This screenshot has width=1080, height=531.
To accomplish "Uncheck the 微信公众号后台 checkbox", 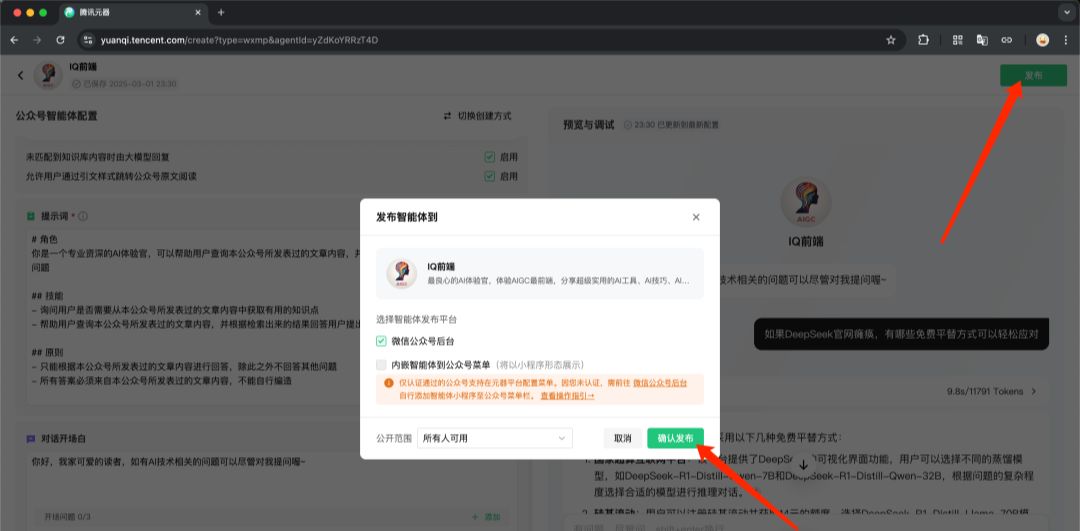I will point(381,341).
